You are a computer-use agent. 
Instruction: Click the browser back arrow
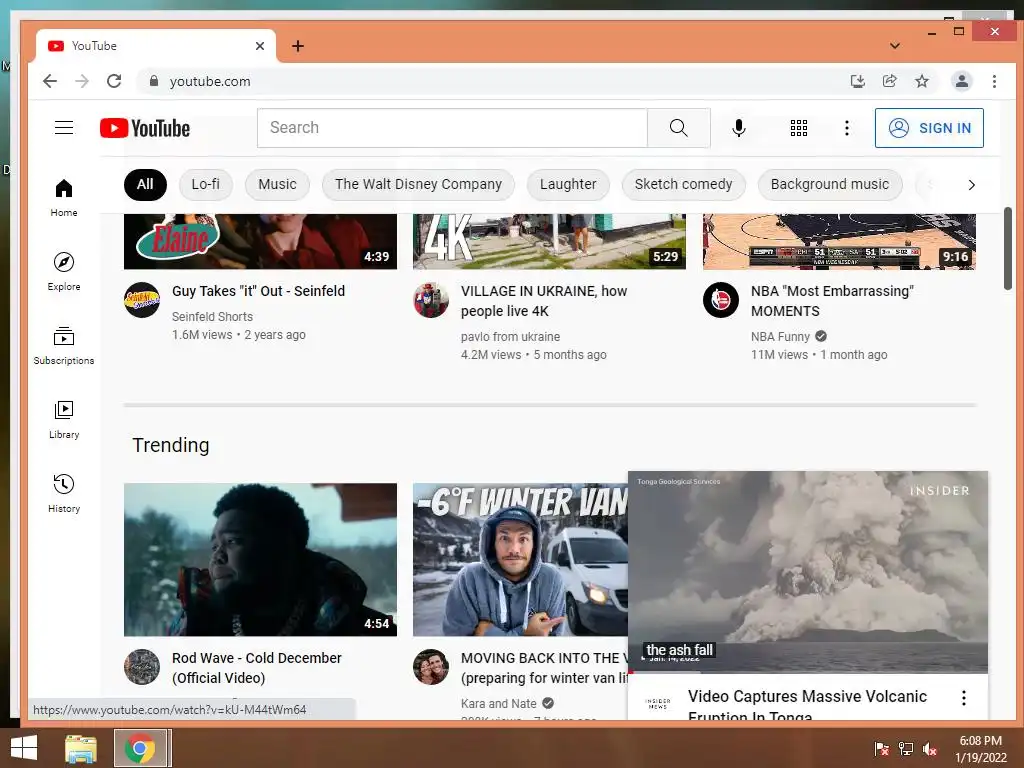pyautogui.click(x=50, y=81)
